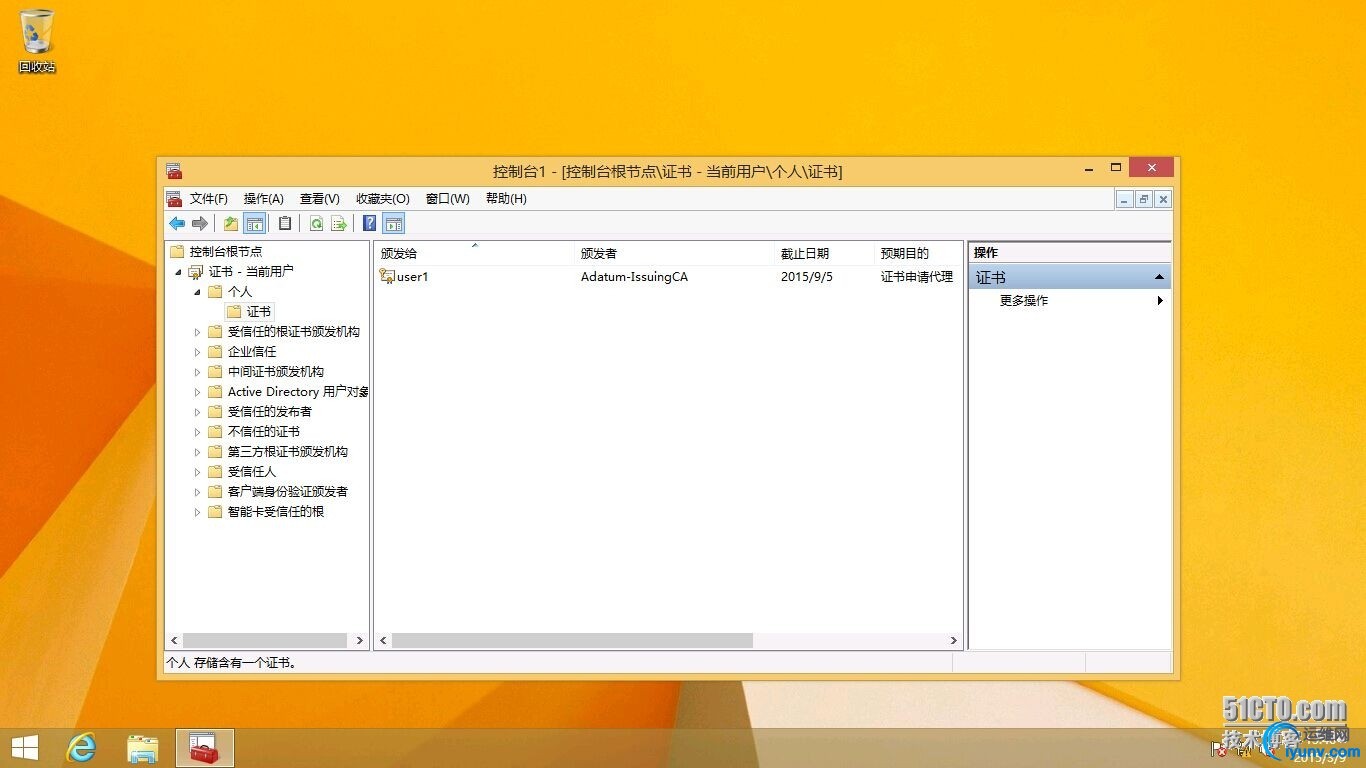The image size is (1366, 768).
Task: Click the blue Help question mark icon
Action: (x=370, y=223)
